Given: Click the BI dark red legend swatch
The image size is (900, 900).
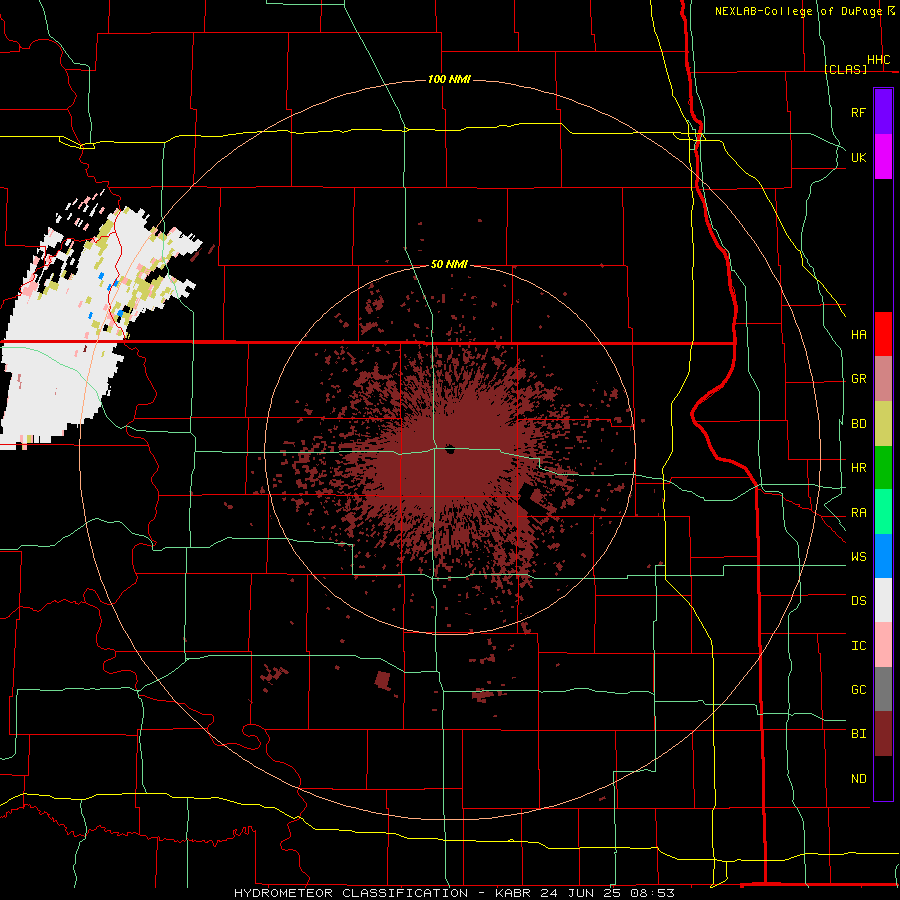Looking at the screenshot, I should point(883,734).
